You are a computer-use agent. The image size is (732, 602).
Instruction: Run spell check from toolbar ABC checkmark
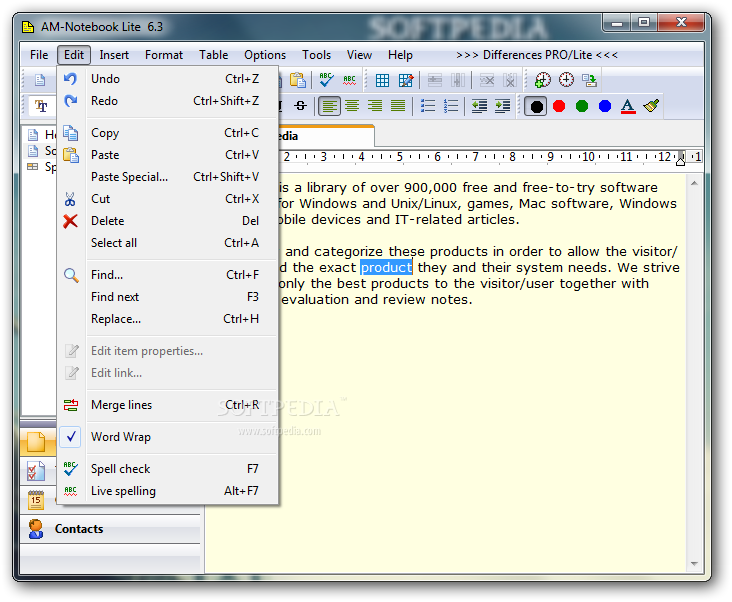click(x=326, y=80)
